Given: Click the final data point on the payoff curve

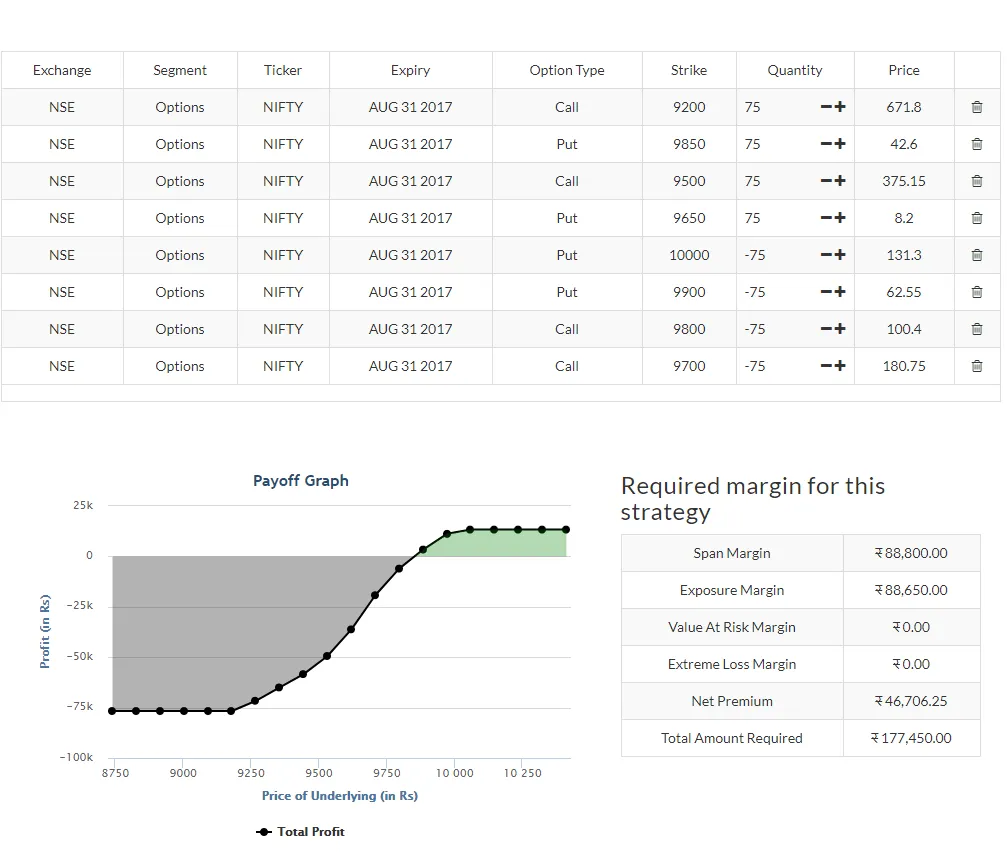Looking at the screenshot, I should coord(566,530).
